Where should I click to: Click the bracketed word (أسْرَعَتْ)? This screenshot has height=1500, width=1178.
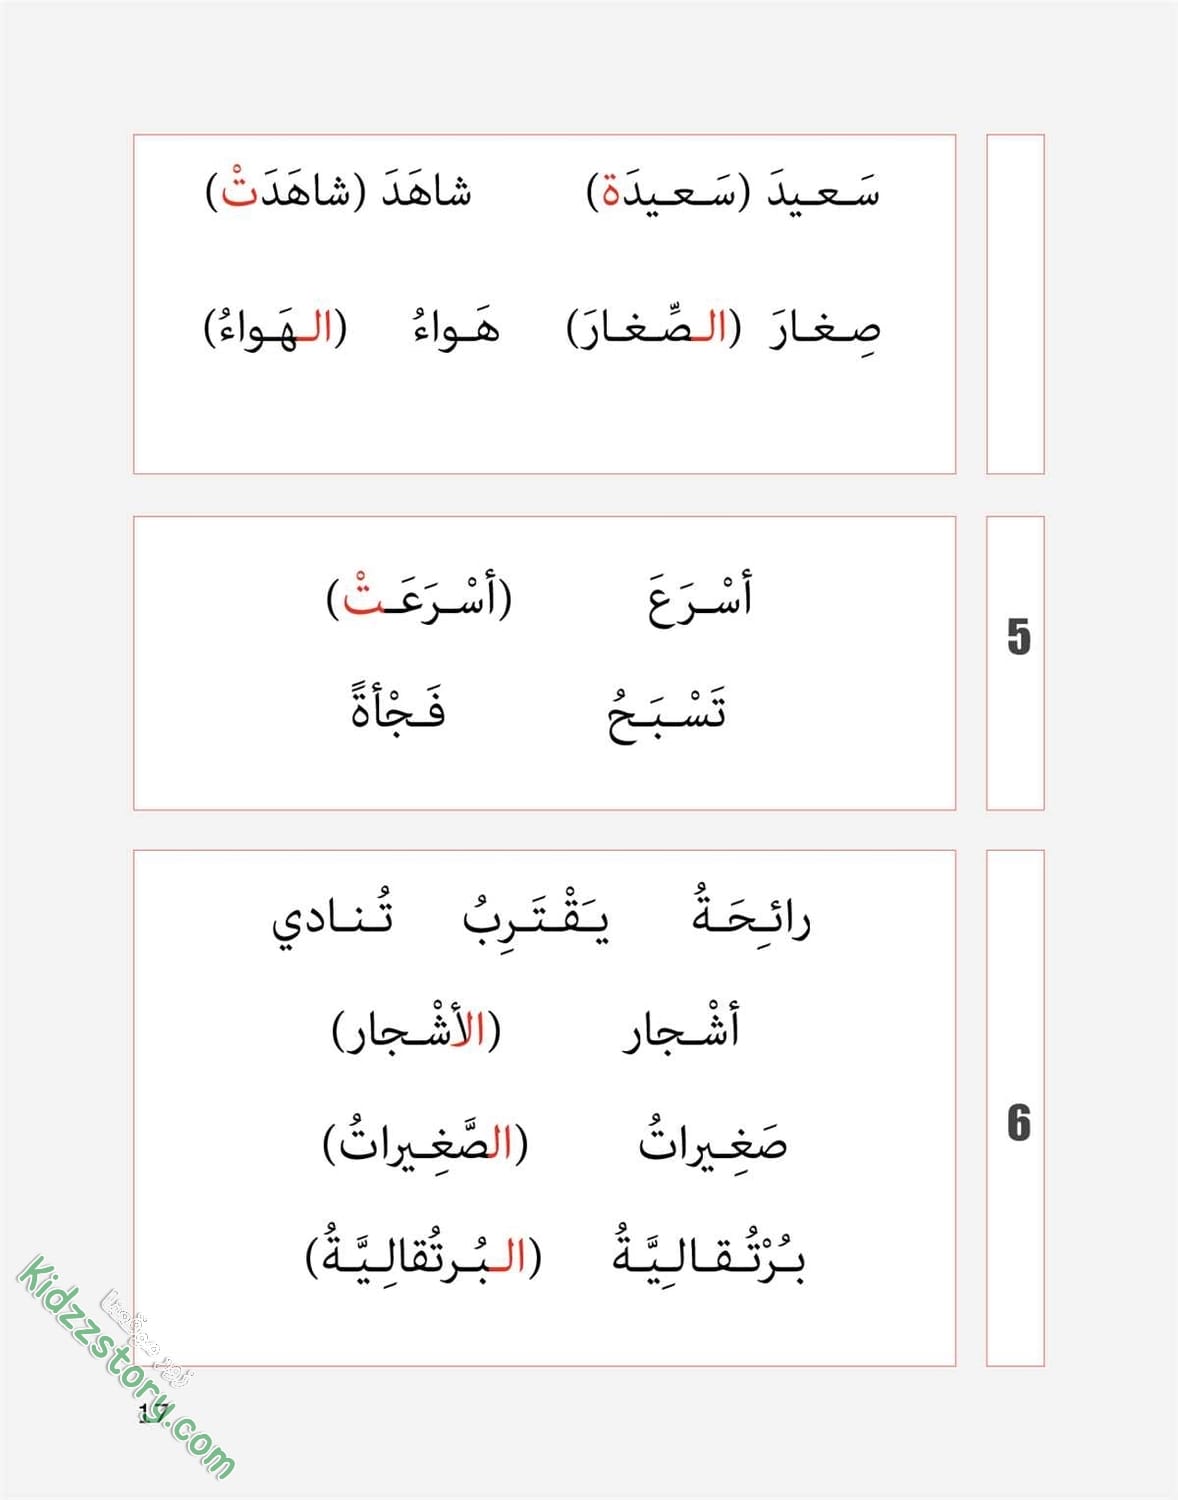tap(419, 595)
